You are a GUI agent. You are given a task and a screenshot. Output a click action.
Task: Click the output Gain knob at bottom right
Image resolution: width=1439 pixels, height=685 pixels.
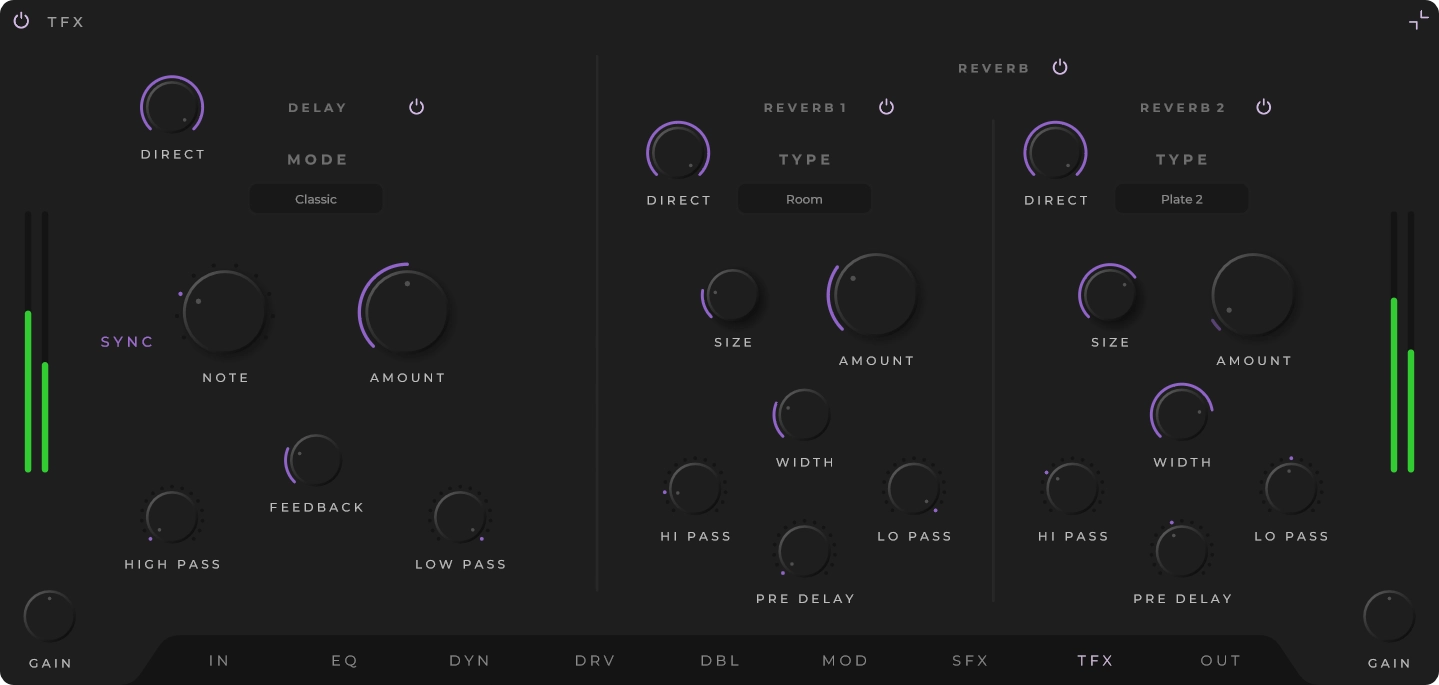pos(1389,617)
